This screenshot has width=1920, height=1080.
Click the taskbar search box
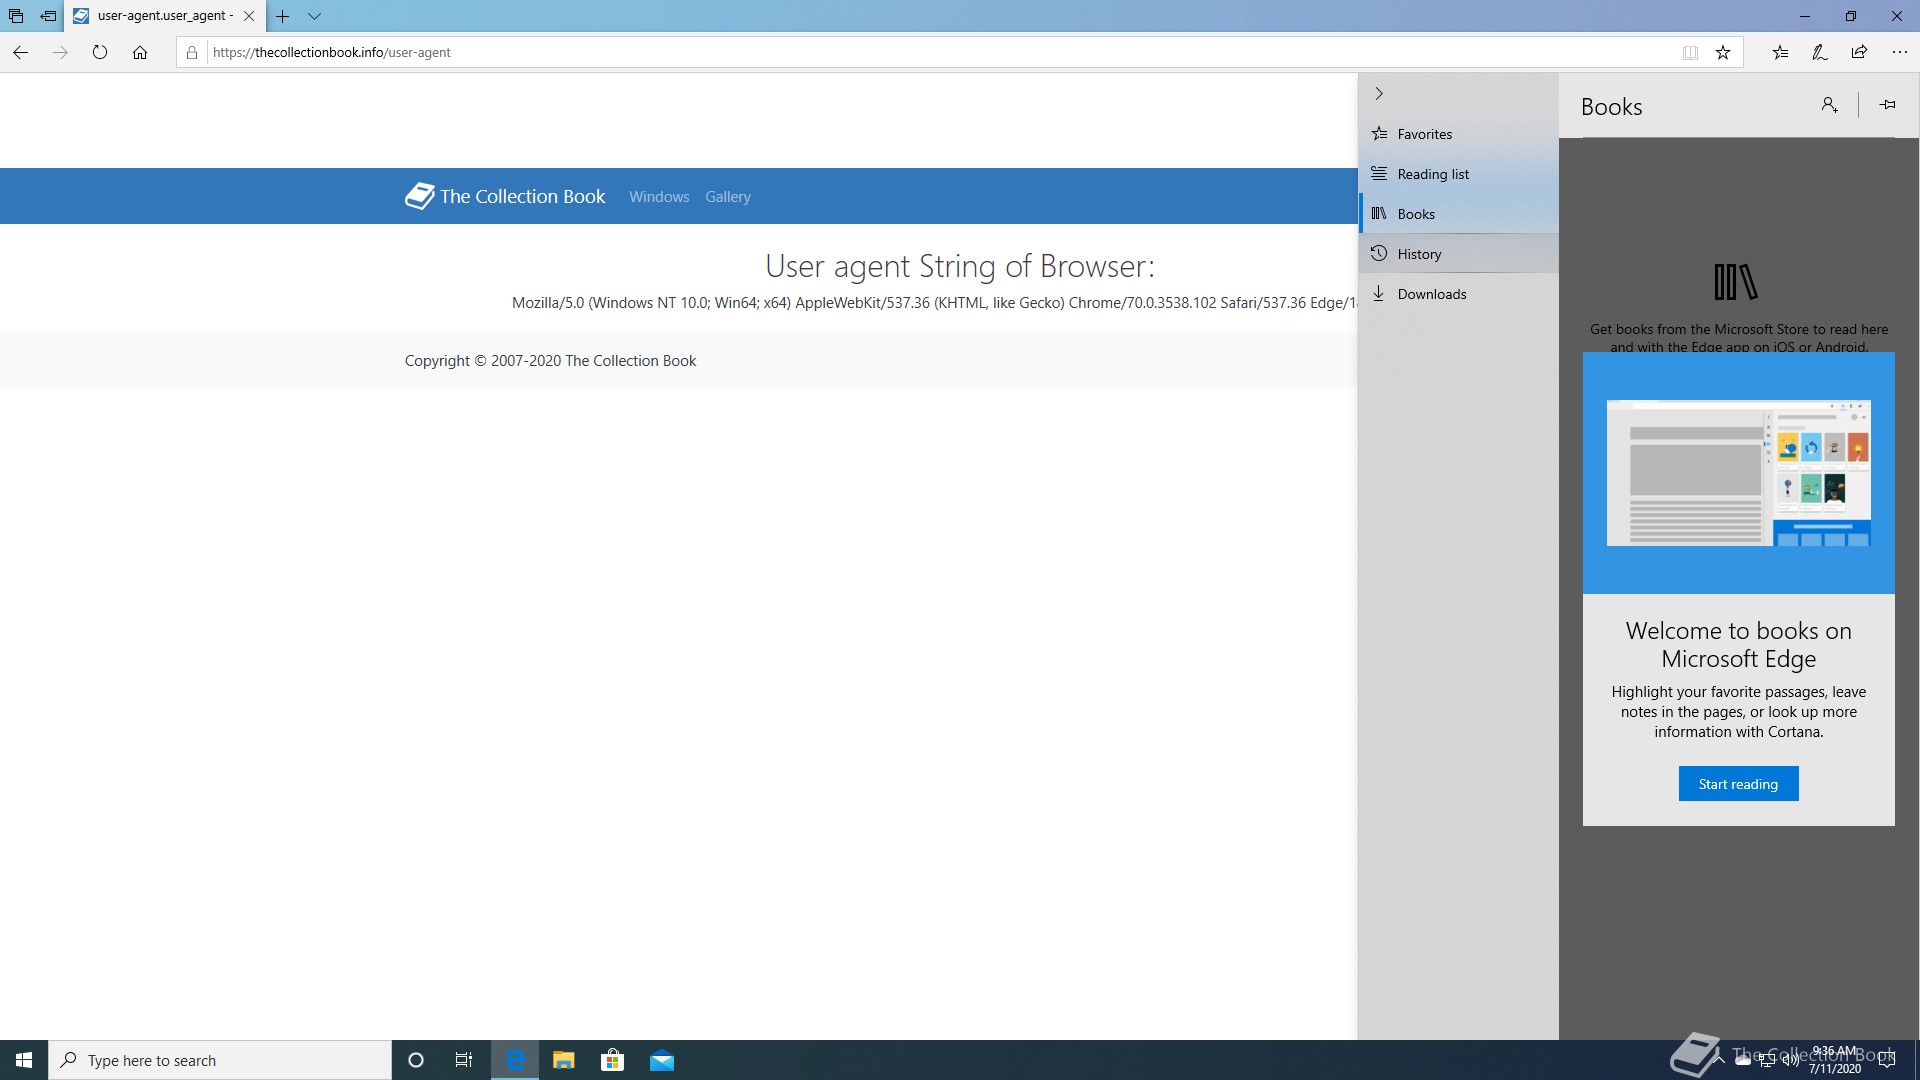[220, 1060]
